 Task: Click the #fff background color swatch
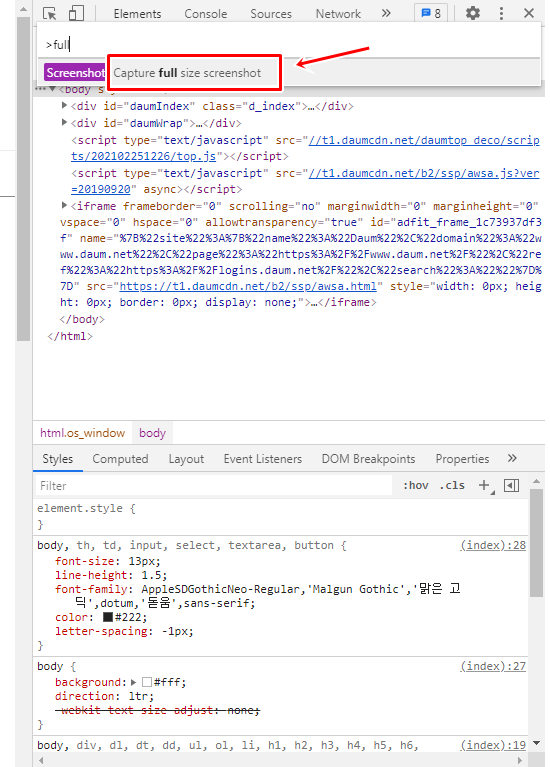click(x=147, y=682)
